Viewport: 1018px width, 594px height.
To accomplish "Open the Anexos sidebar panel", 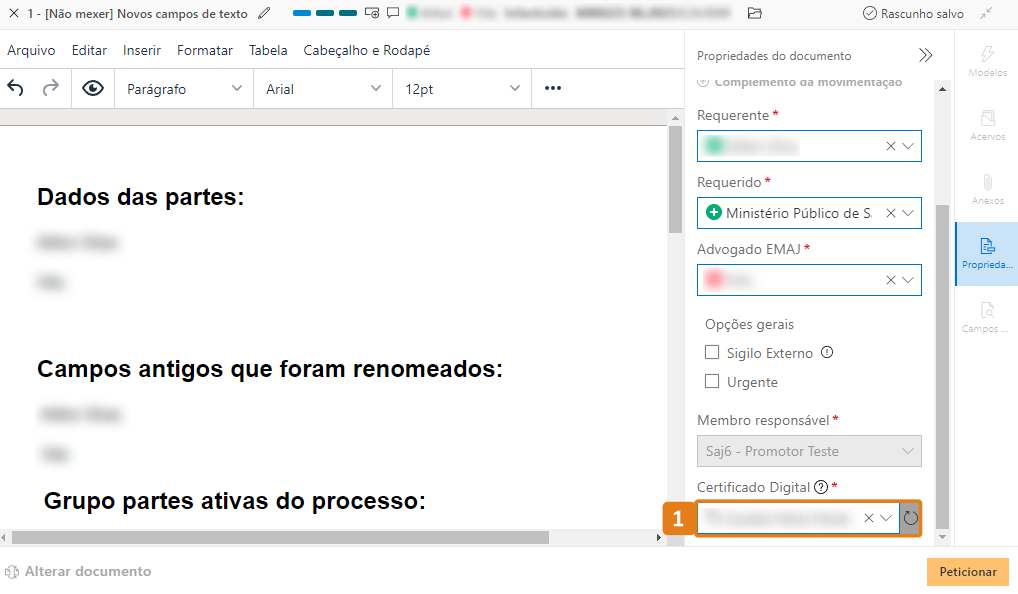I will pyautogui.click(x=987, y=189).
